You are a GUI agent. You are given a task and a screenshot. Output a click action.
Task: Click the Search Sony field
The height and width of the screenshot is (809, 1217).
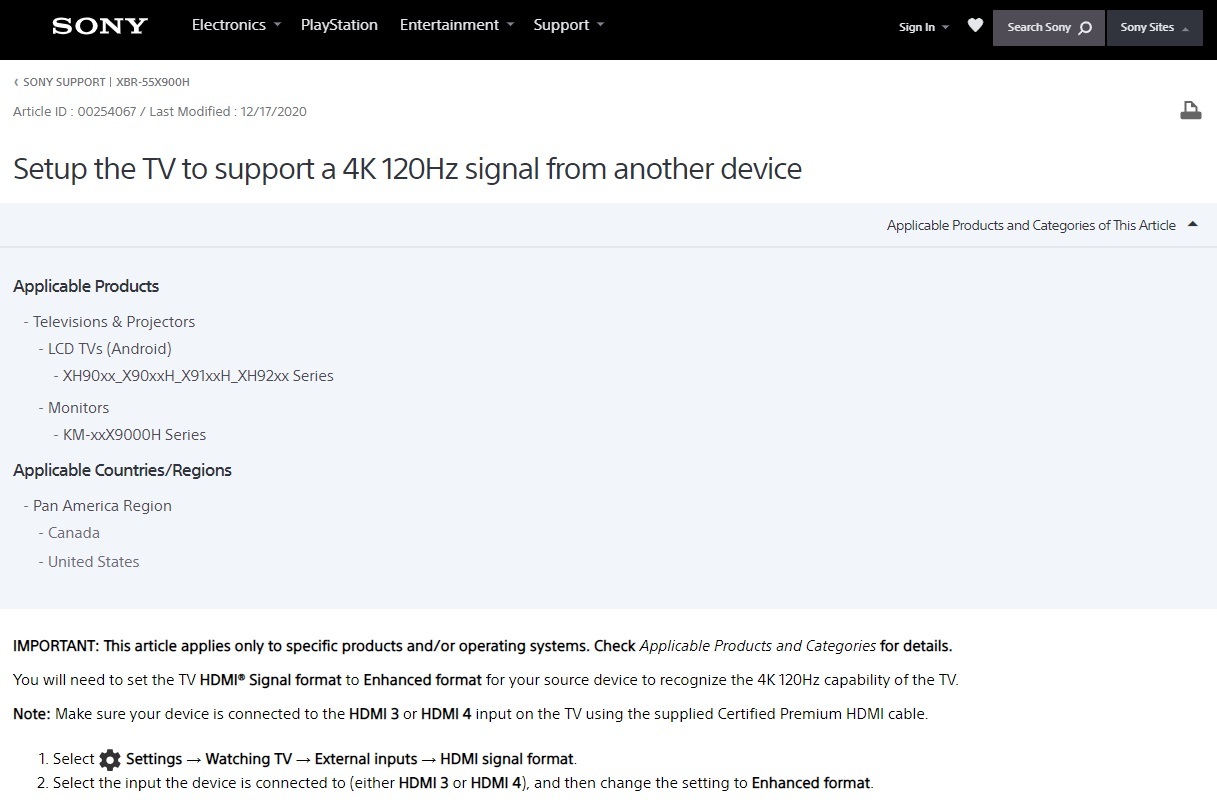tap(1038, 28)
